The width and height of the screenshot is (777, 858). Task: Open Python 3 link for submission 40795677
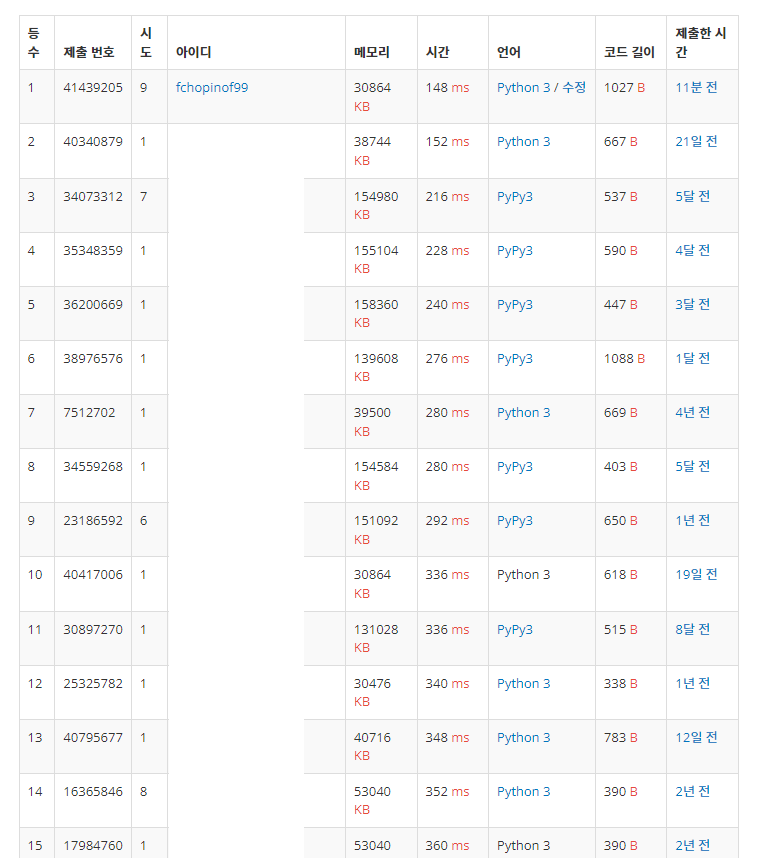[523, 738]
